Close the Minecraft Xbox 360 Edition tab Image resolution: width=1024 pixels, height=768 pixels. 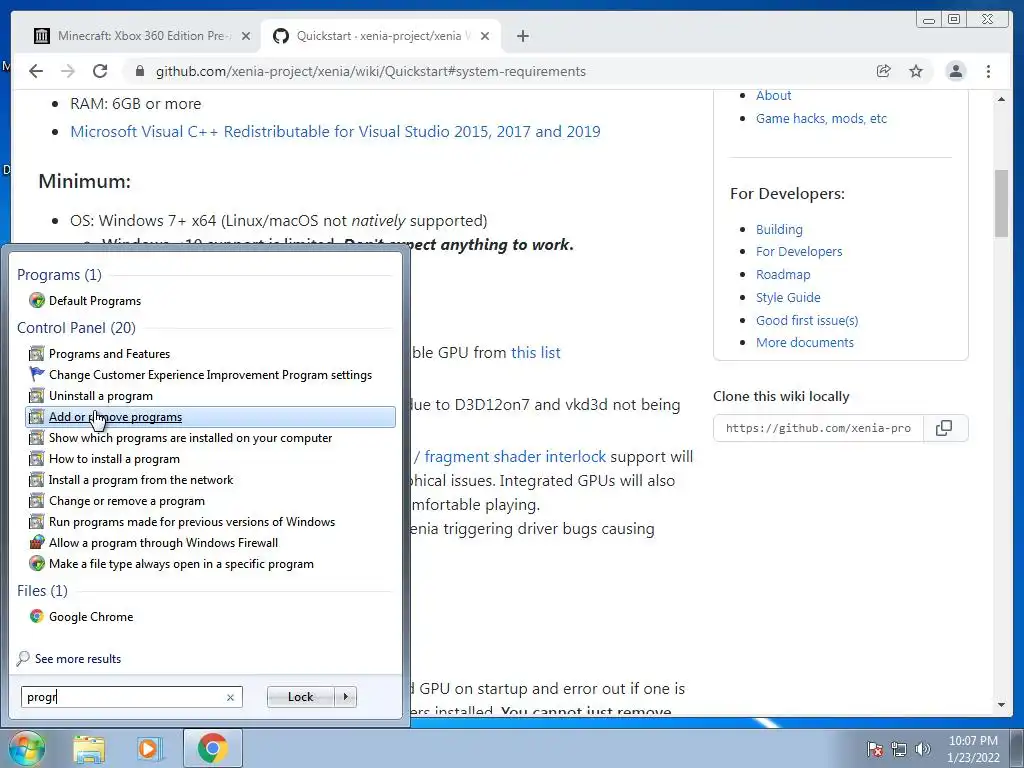(x=246, y=36)
